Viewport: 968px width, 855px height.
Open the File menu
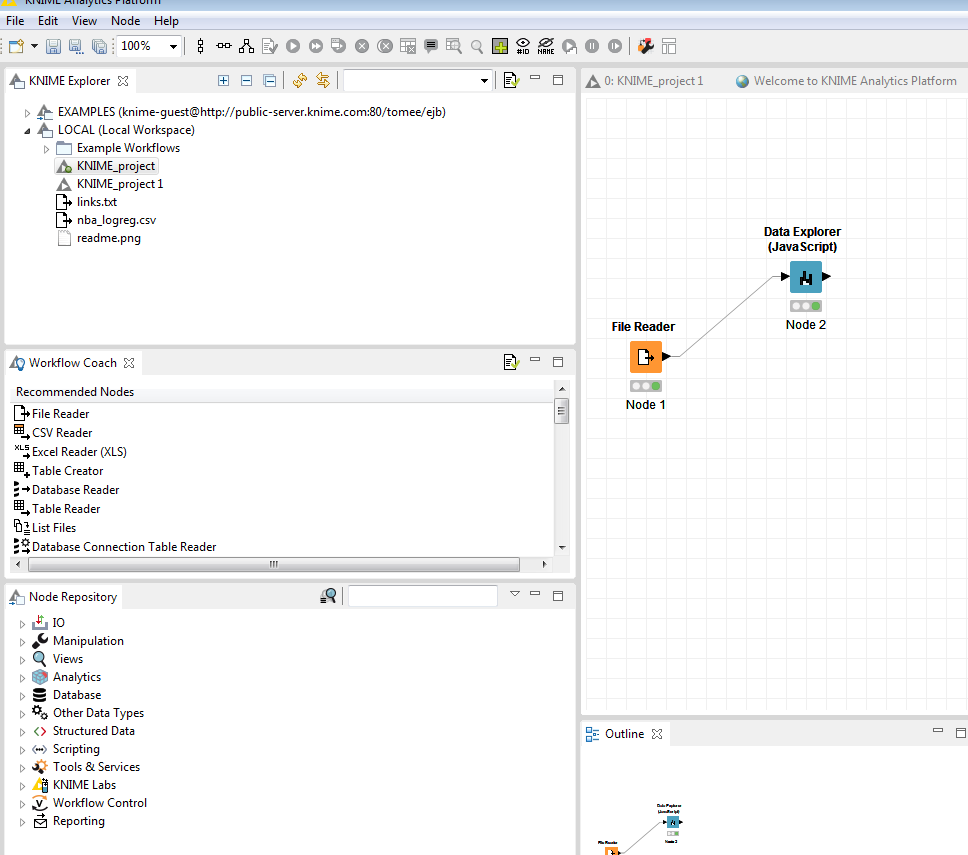[15, 21]
